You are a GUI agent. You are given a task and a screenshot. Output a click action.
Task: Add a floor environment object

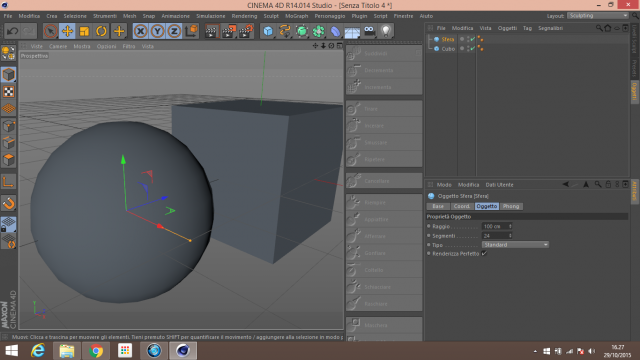(352, 31)
